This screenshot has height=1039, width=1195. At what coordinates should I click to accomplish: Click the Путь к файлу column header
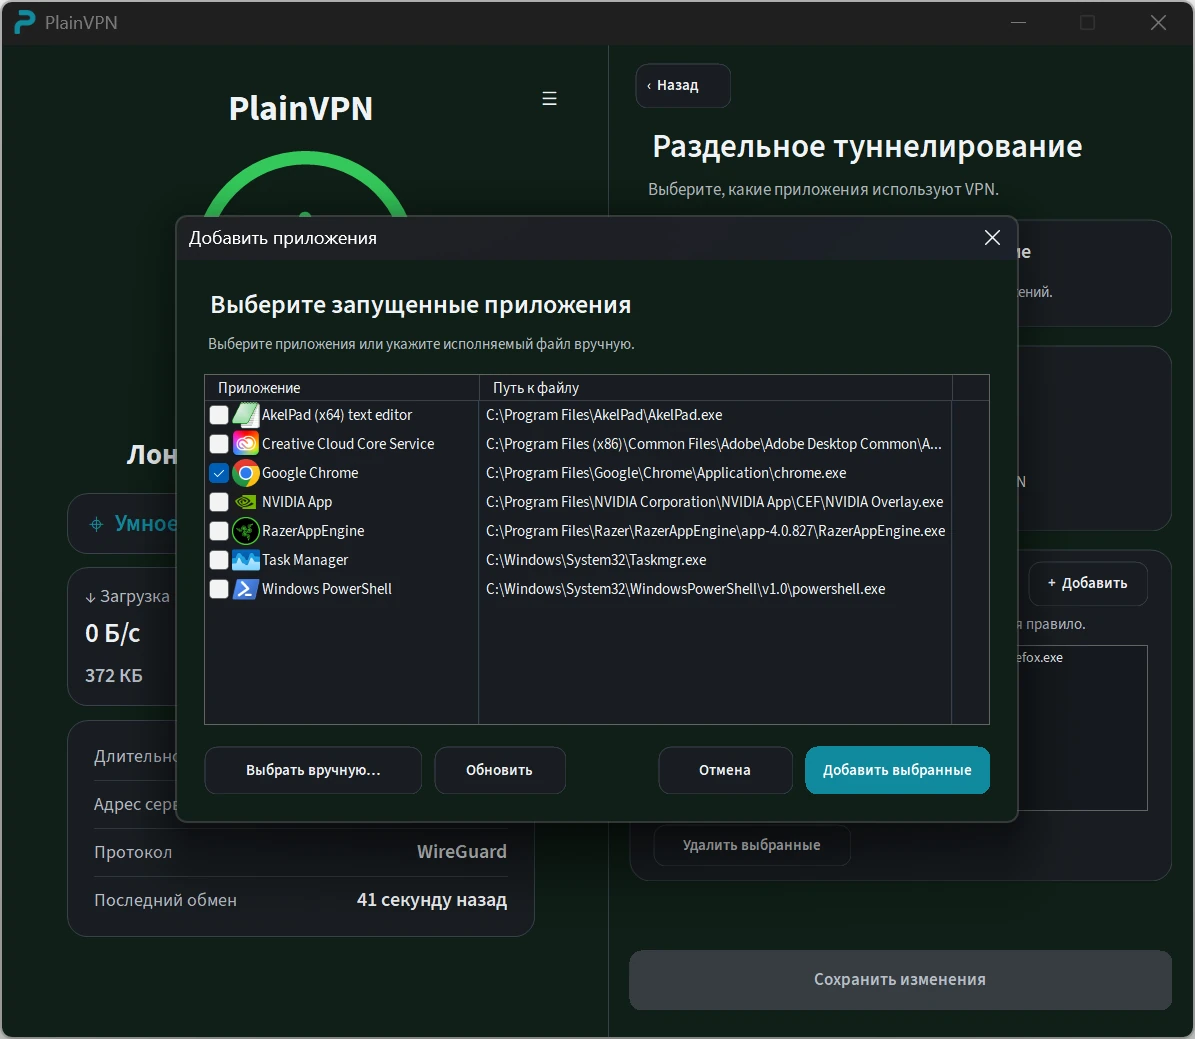(x=716, y=387)
